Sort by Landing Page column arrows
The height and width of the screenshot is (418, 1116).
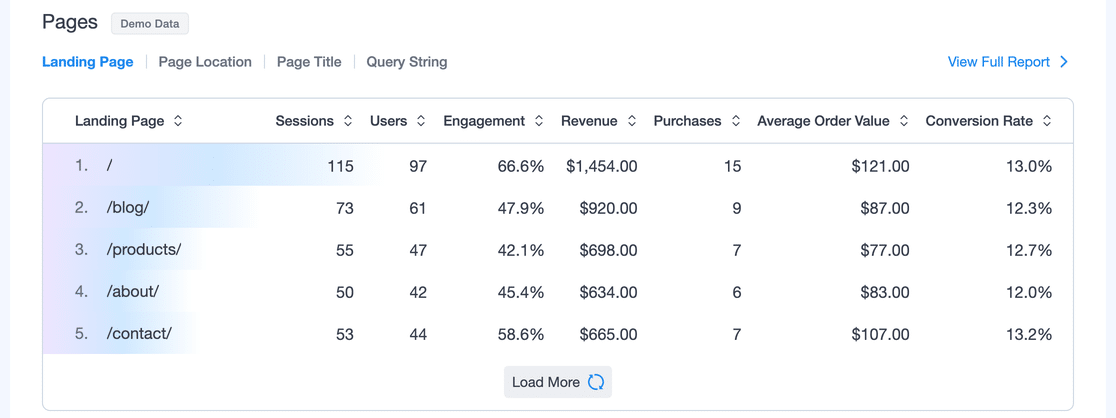pyautogui.click(x=178, y=121)
